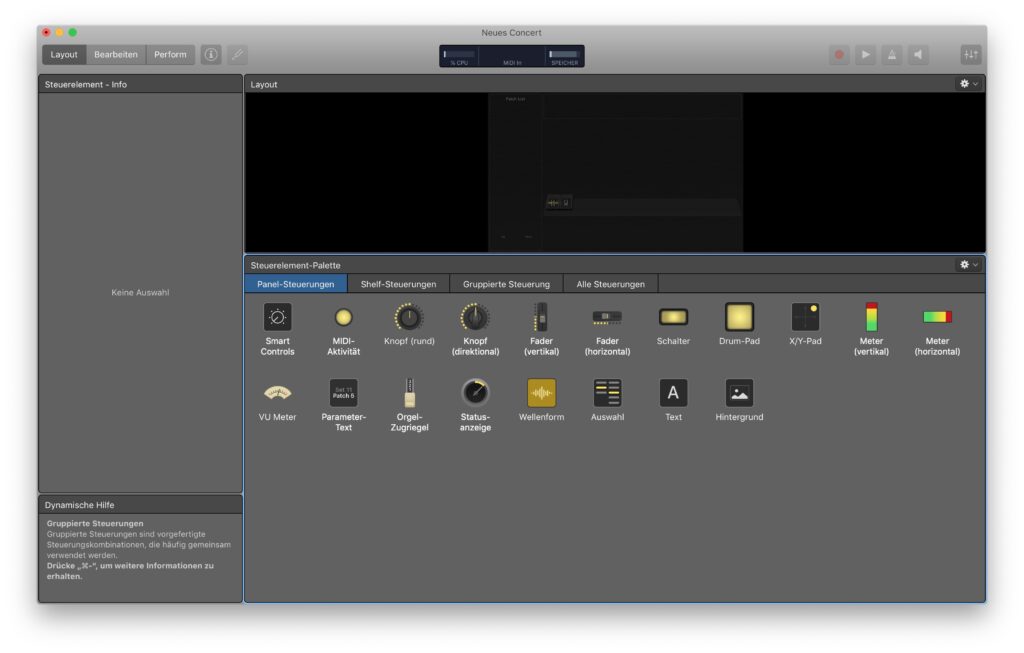
Task: Click the Steuerelement - Info panel header
Action: pos(140,84)
